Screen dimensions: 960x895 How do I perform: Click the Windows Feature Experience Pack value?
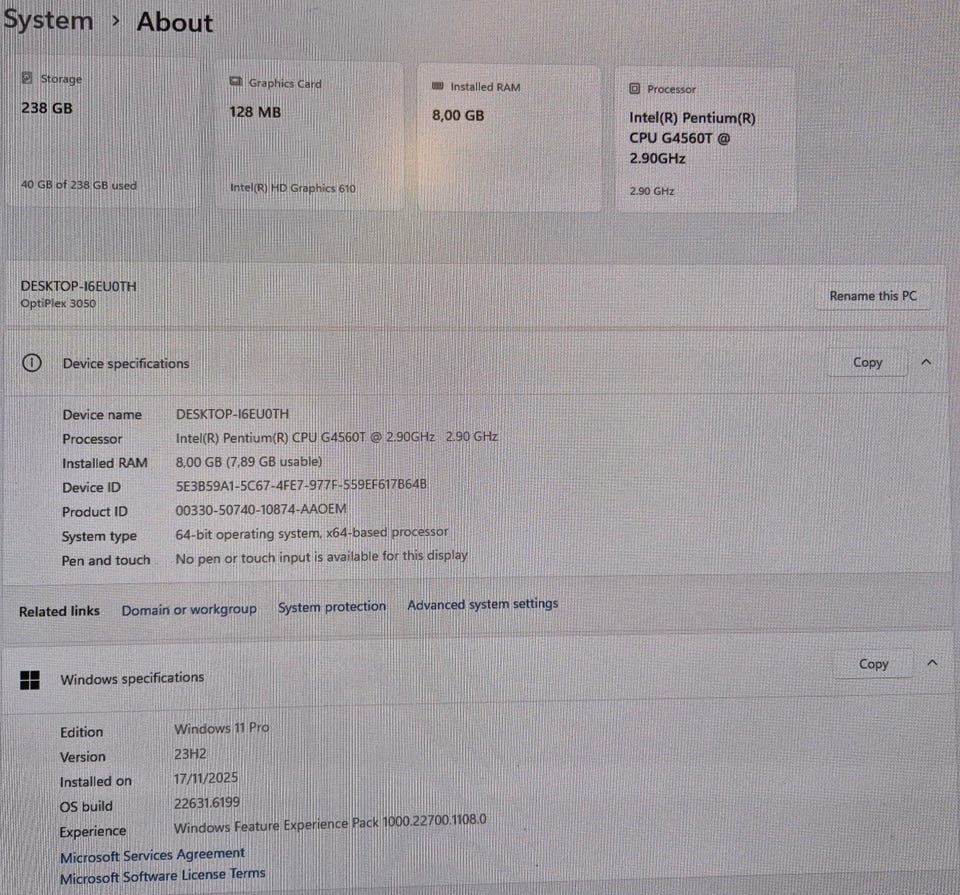(330, 824)
